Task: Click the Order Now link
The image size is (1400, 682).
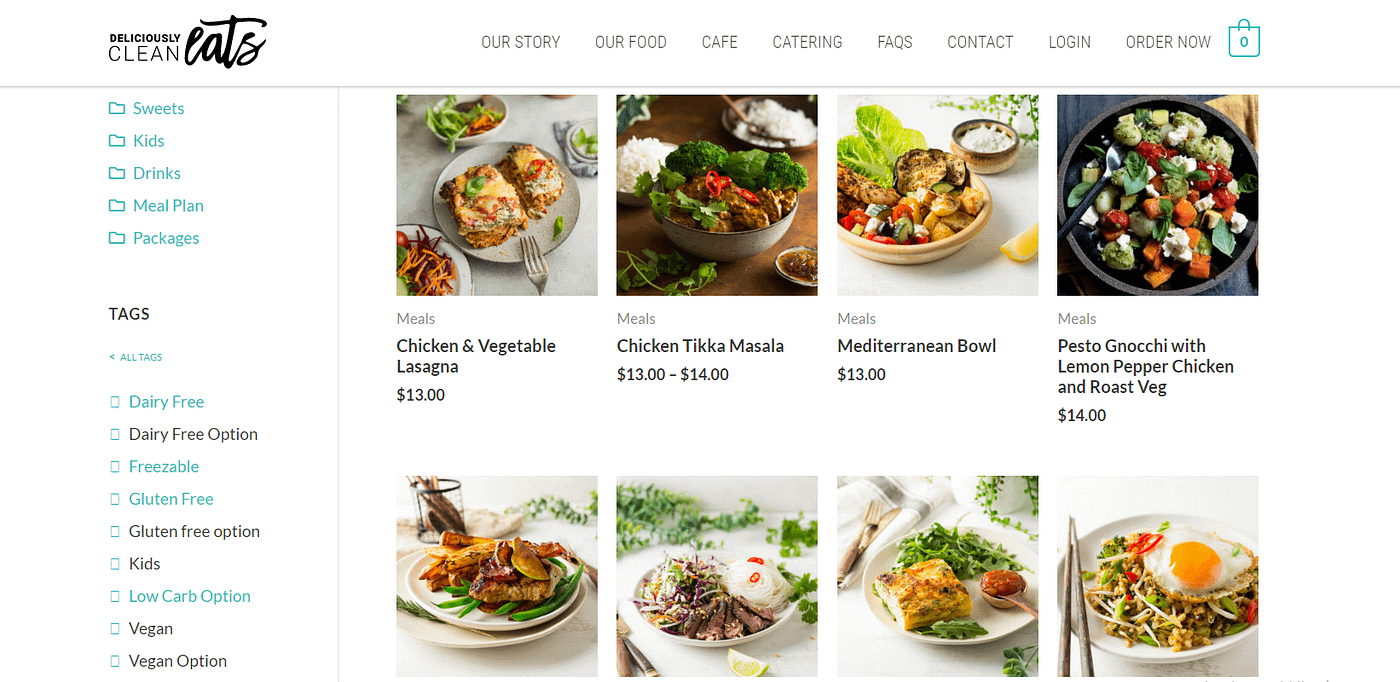Action: click(1168, 42)
